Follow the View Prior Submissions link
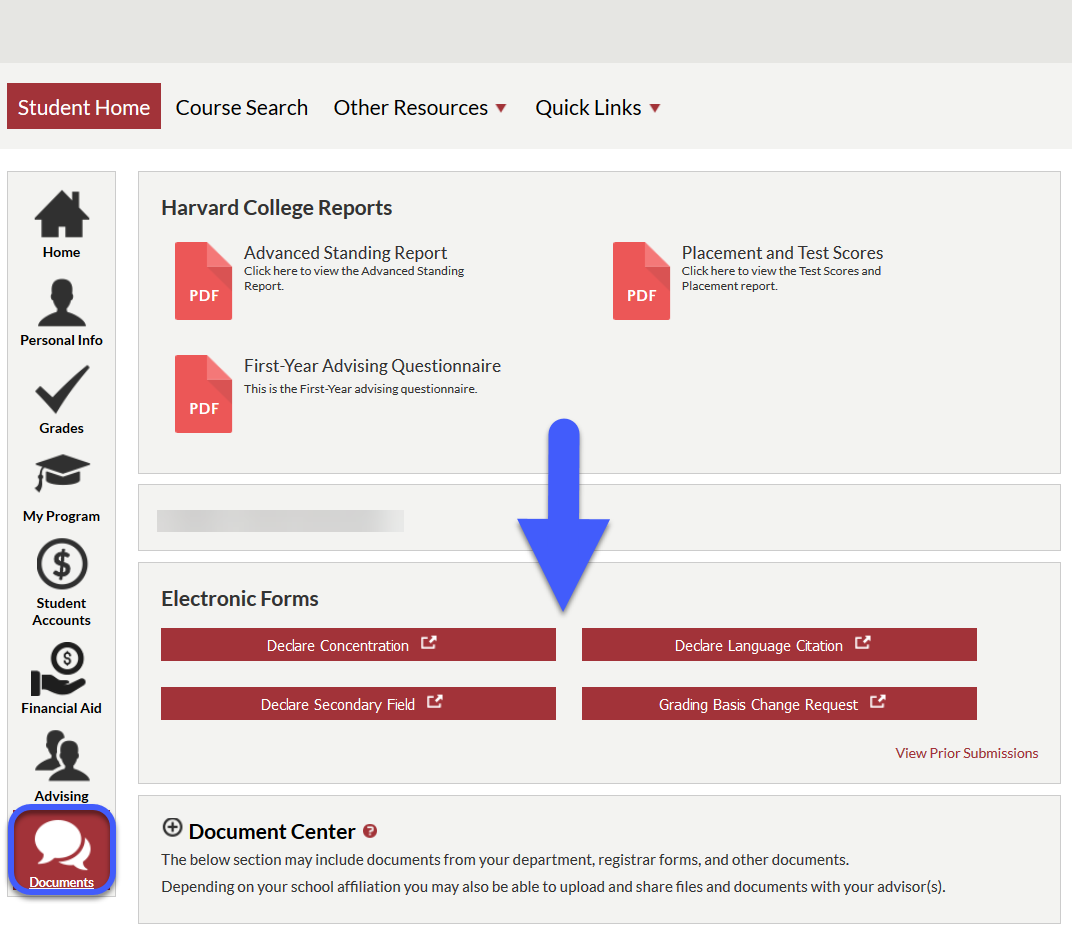1072x937 pixels. (966, 753)
